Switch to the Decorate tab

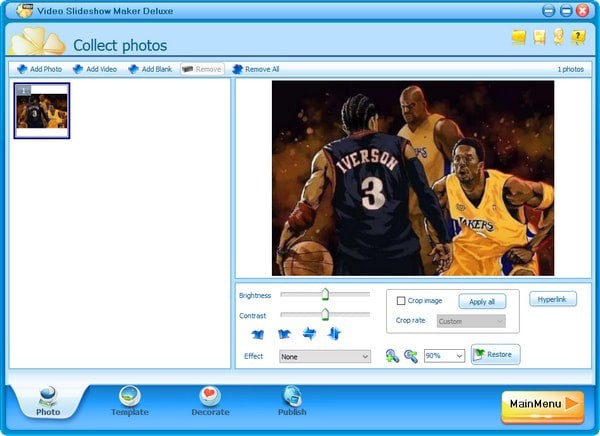[x=210, y=402]
